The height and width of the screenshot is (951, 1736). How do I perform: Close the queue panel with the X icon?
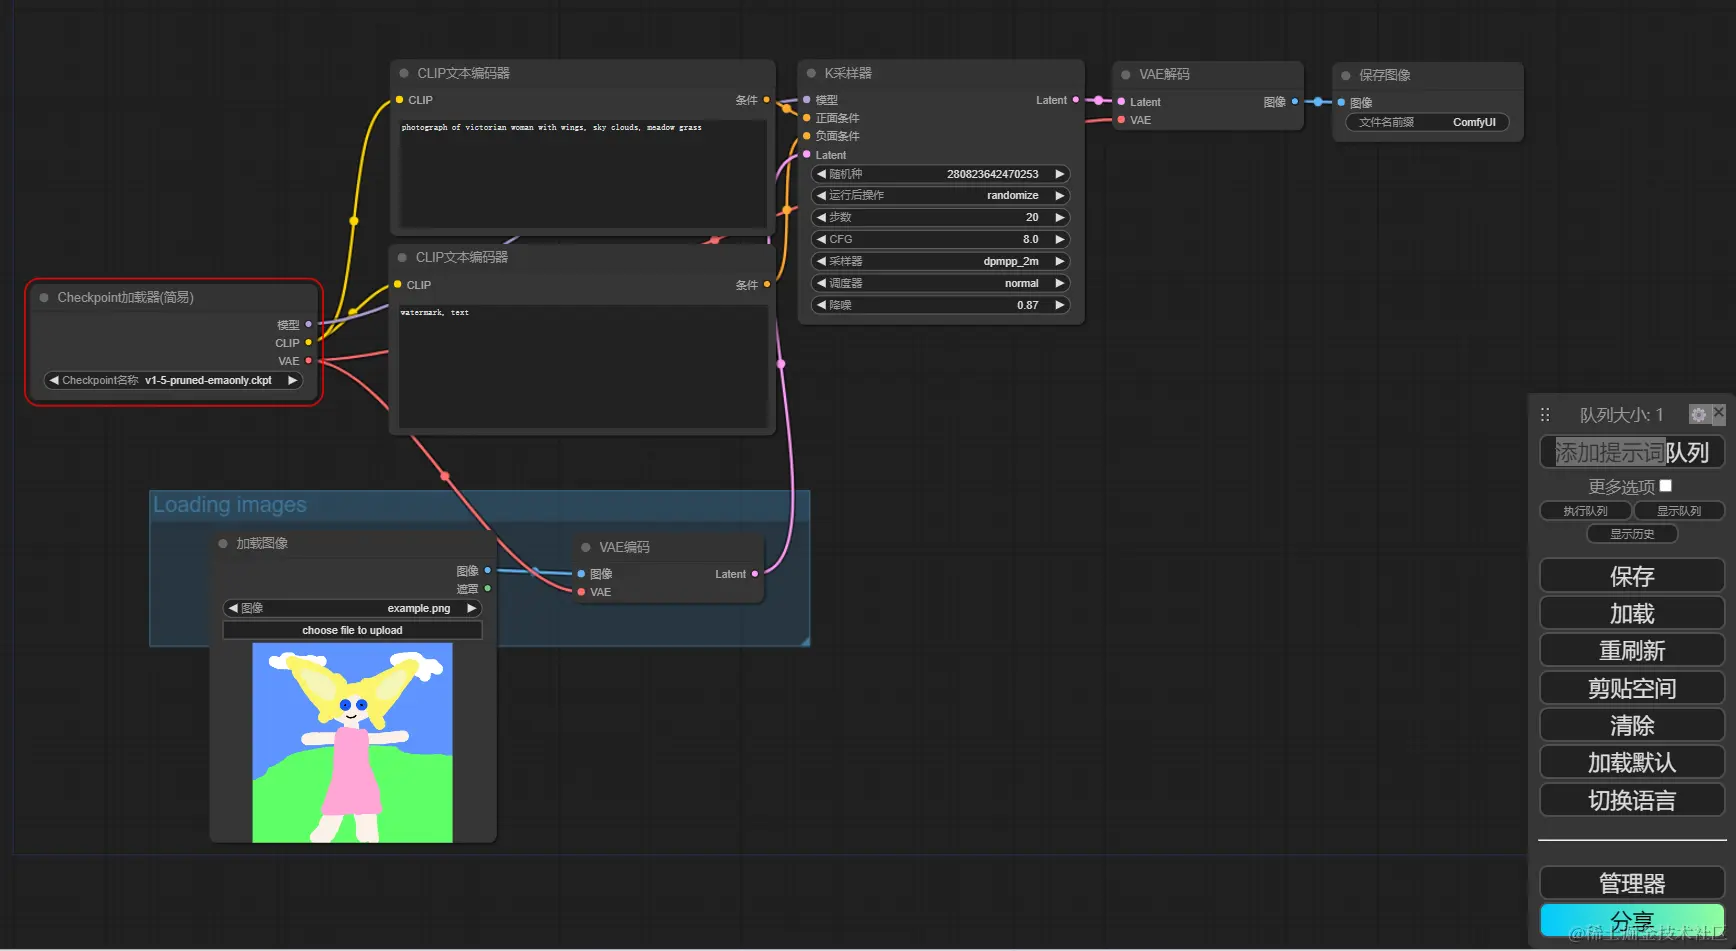1718,412
